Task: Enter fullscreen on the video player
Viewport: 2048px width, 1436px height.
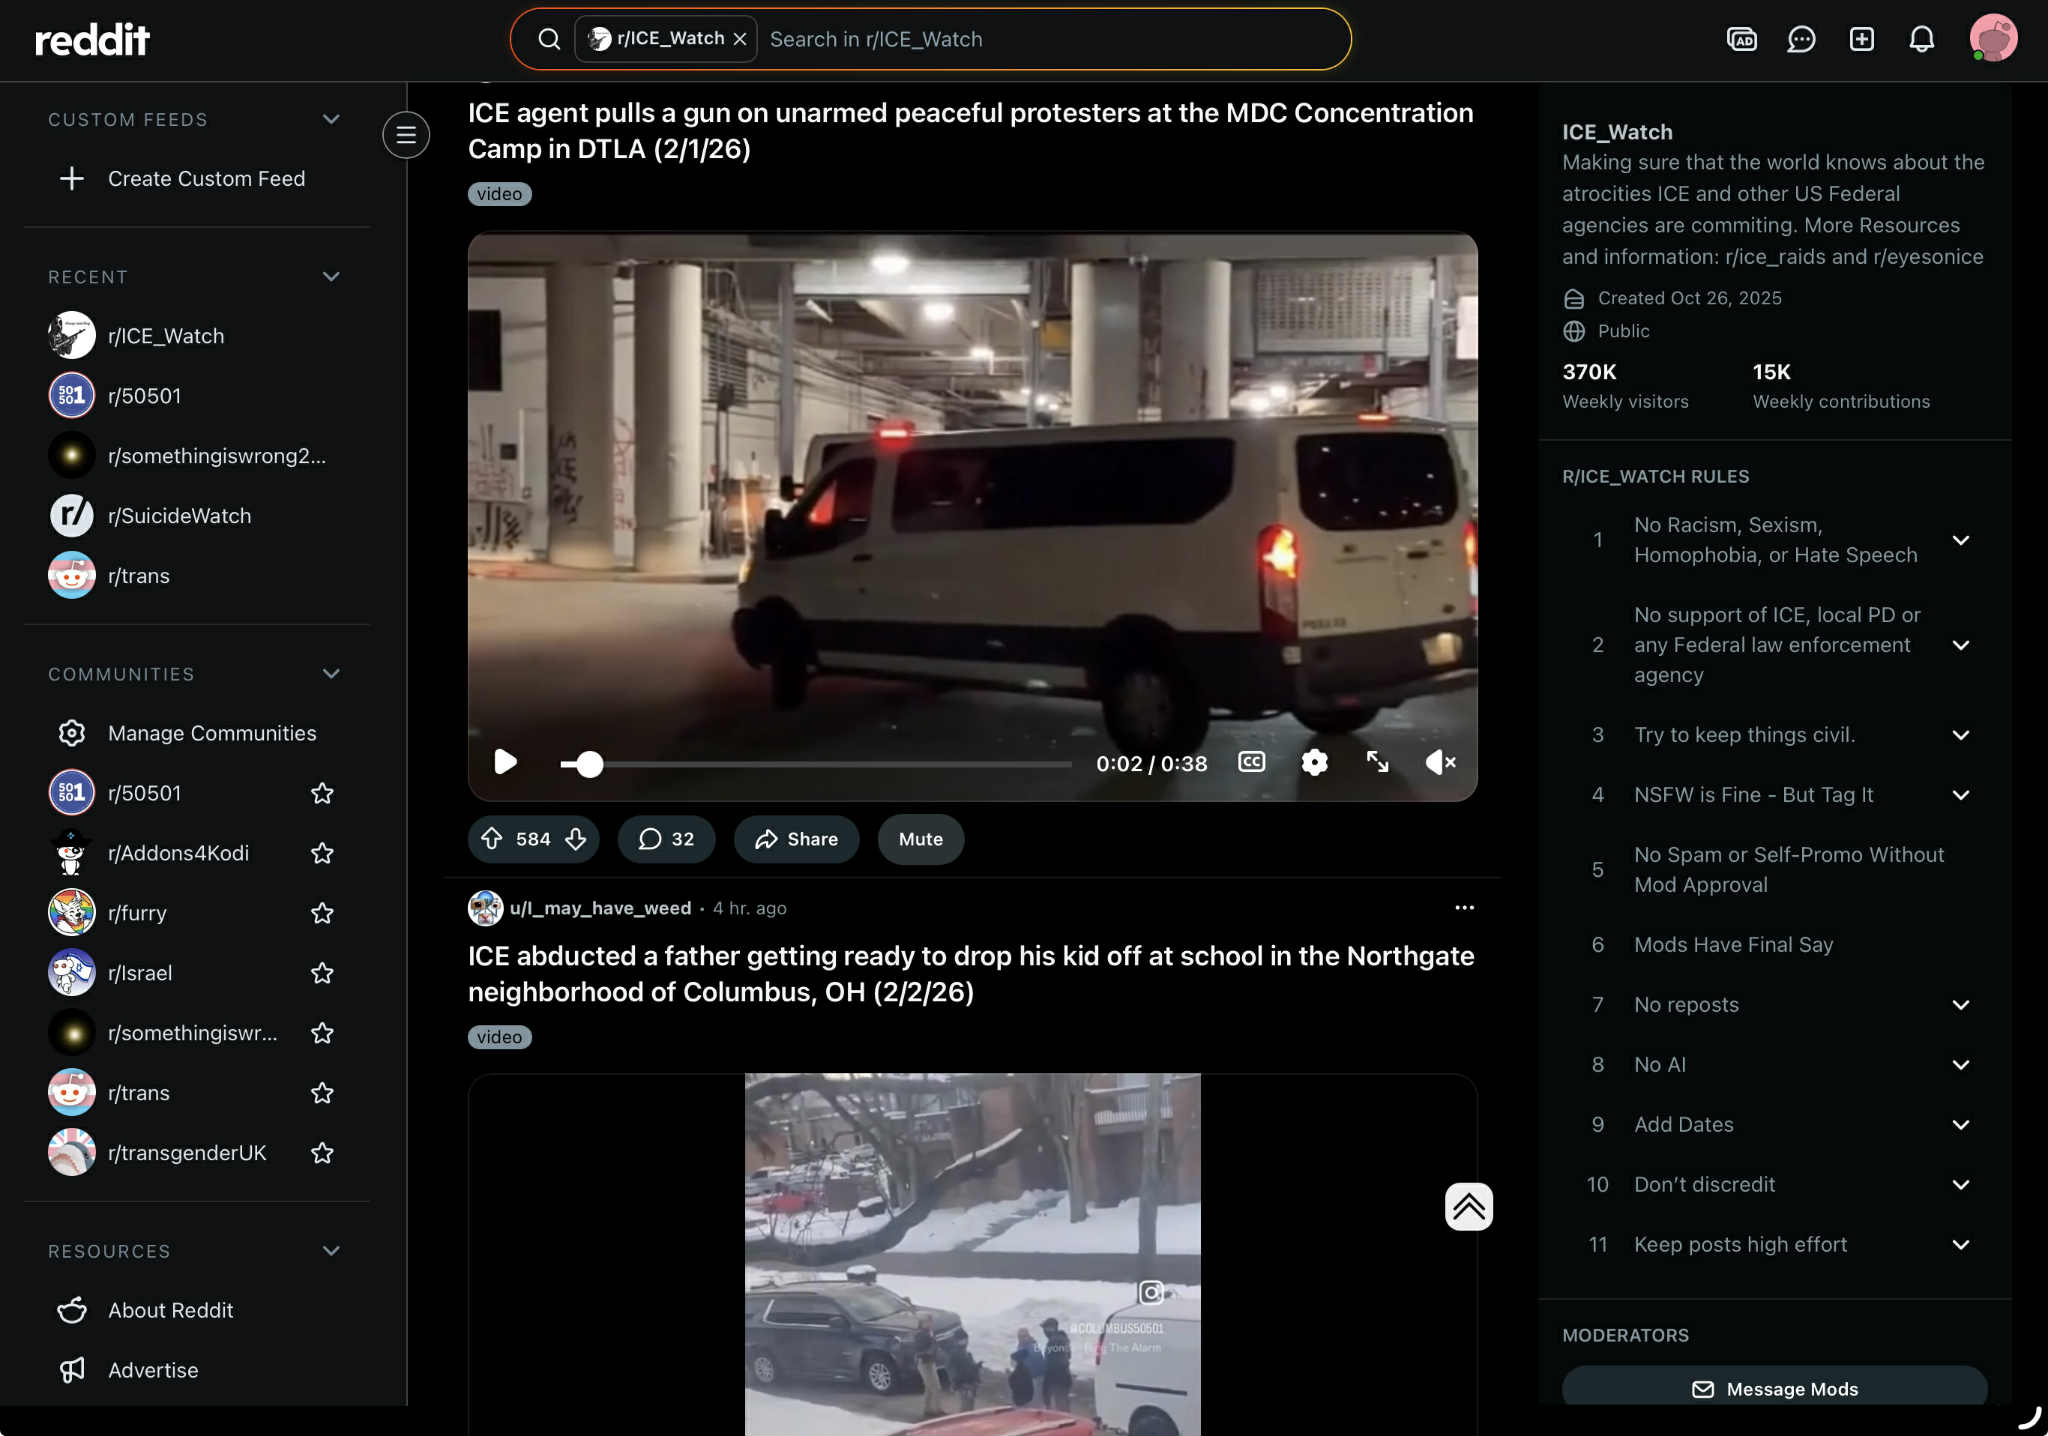Action: [1377, 763]
